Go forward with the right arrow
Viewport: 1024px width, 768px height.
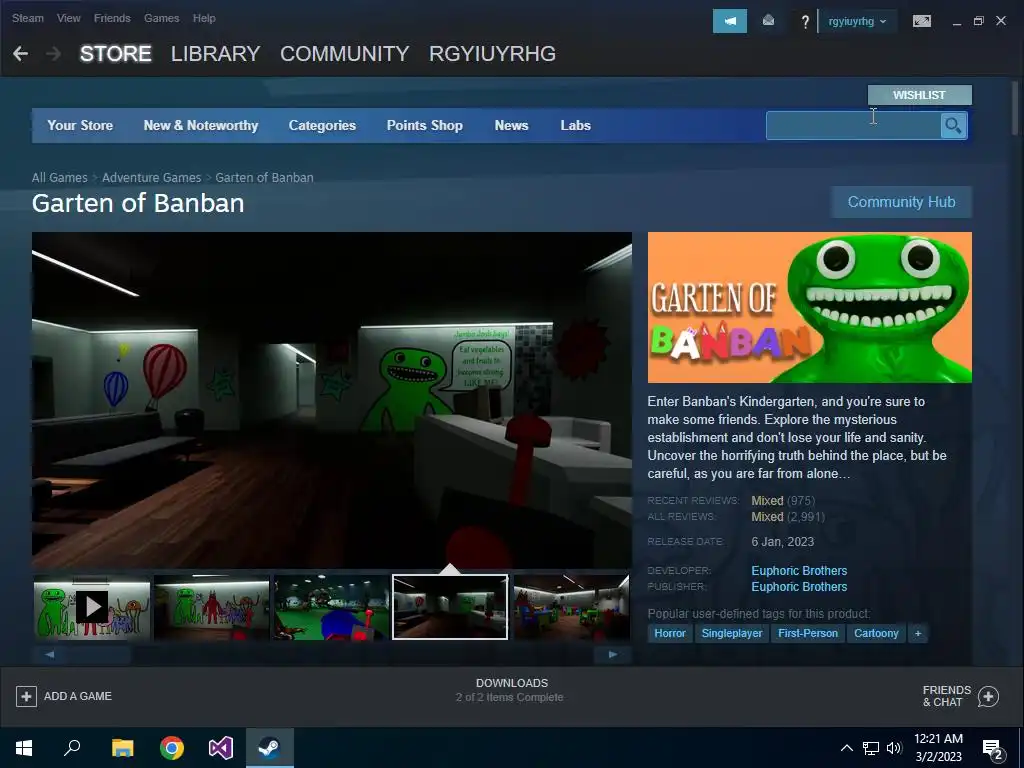(x=54, y=54)
